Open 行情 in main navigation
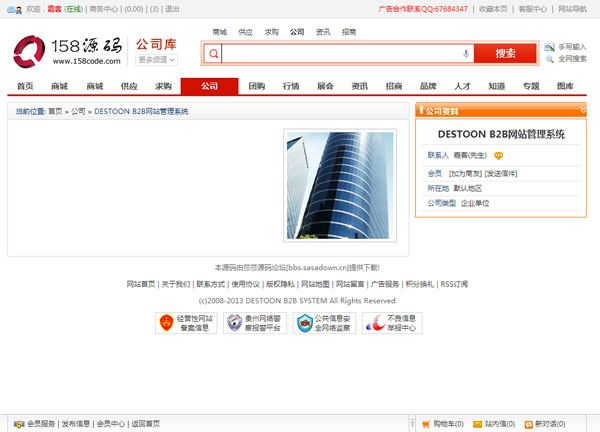 [291, 86]
